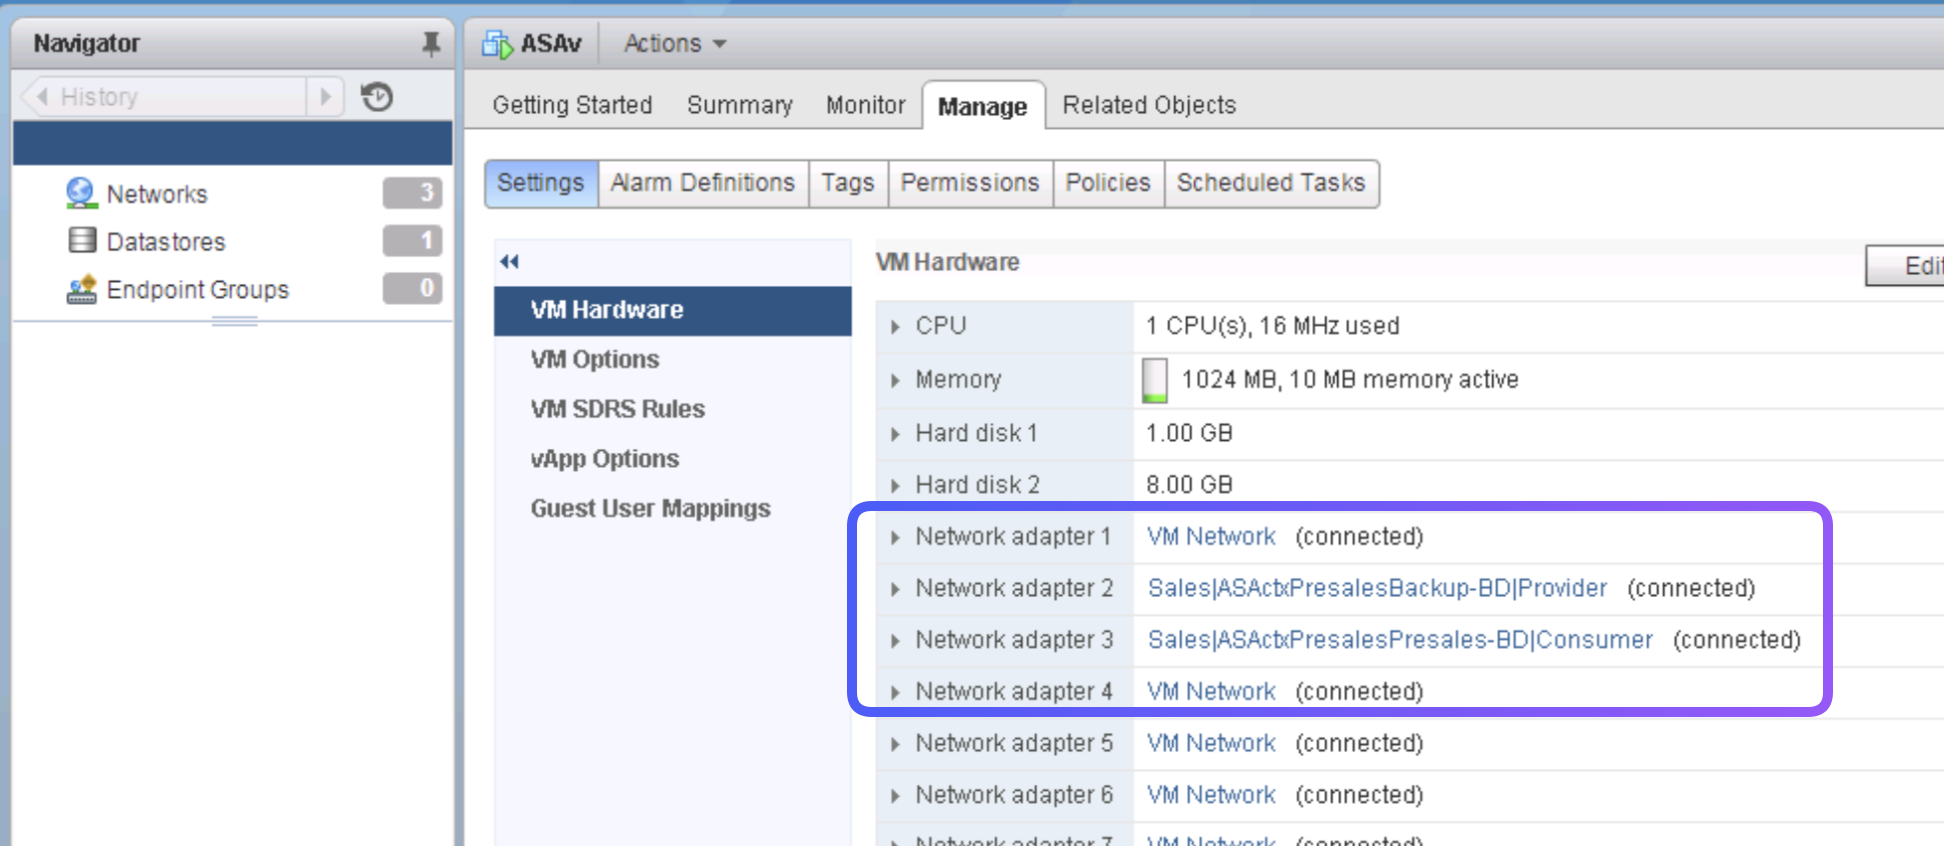
Task: Expand Network adapter 2 details
Action: 895,589
